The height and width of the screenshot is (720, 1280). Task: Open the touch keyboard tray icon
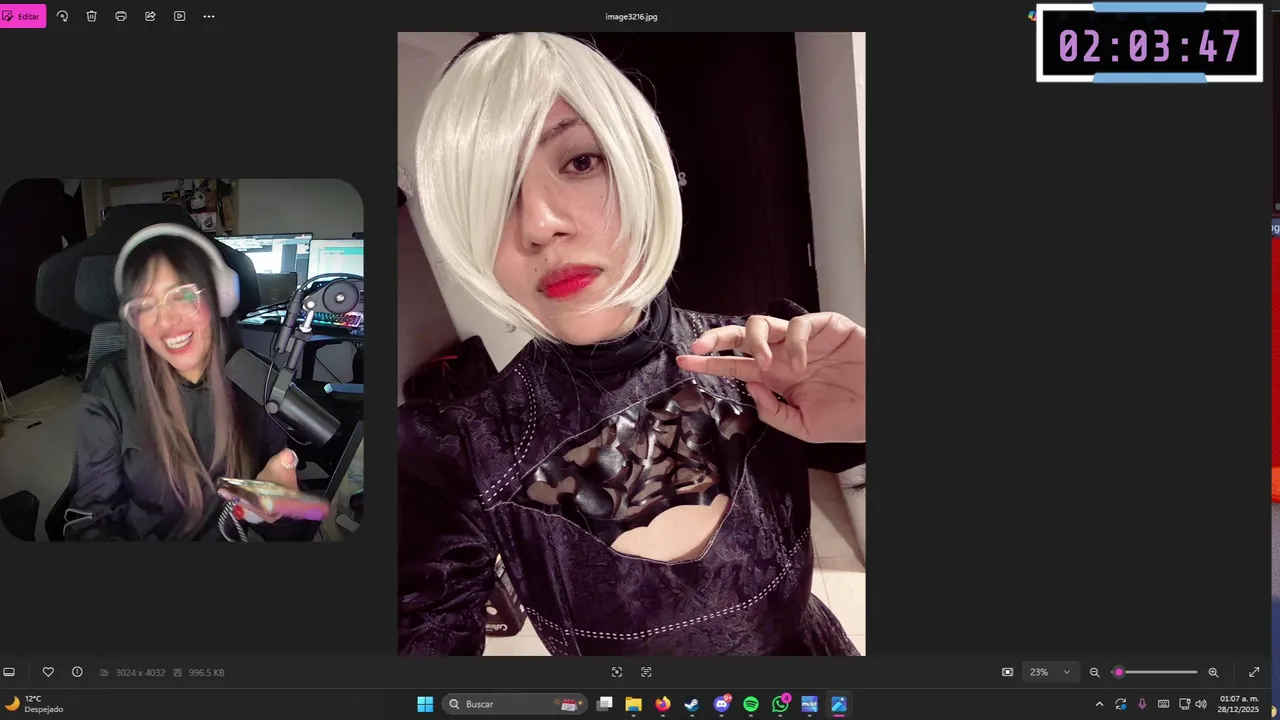tap(1163, 704)
